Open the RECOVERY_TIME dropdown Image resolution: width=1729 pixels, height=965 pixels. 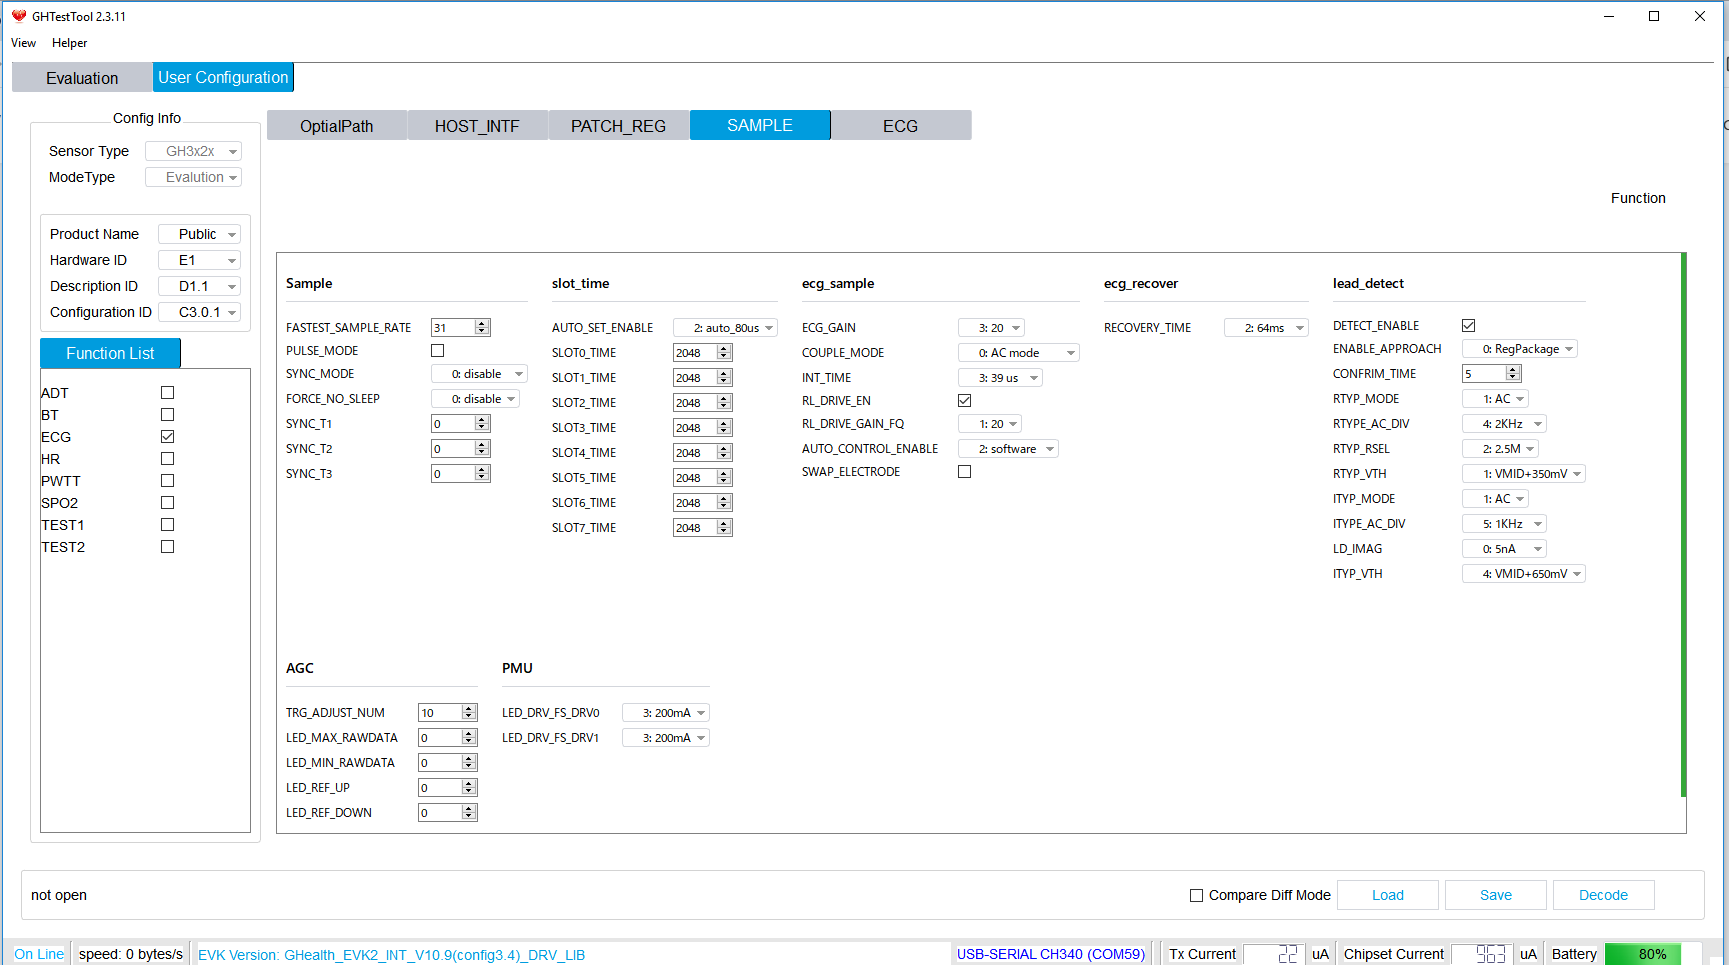pos(1266,328)
